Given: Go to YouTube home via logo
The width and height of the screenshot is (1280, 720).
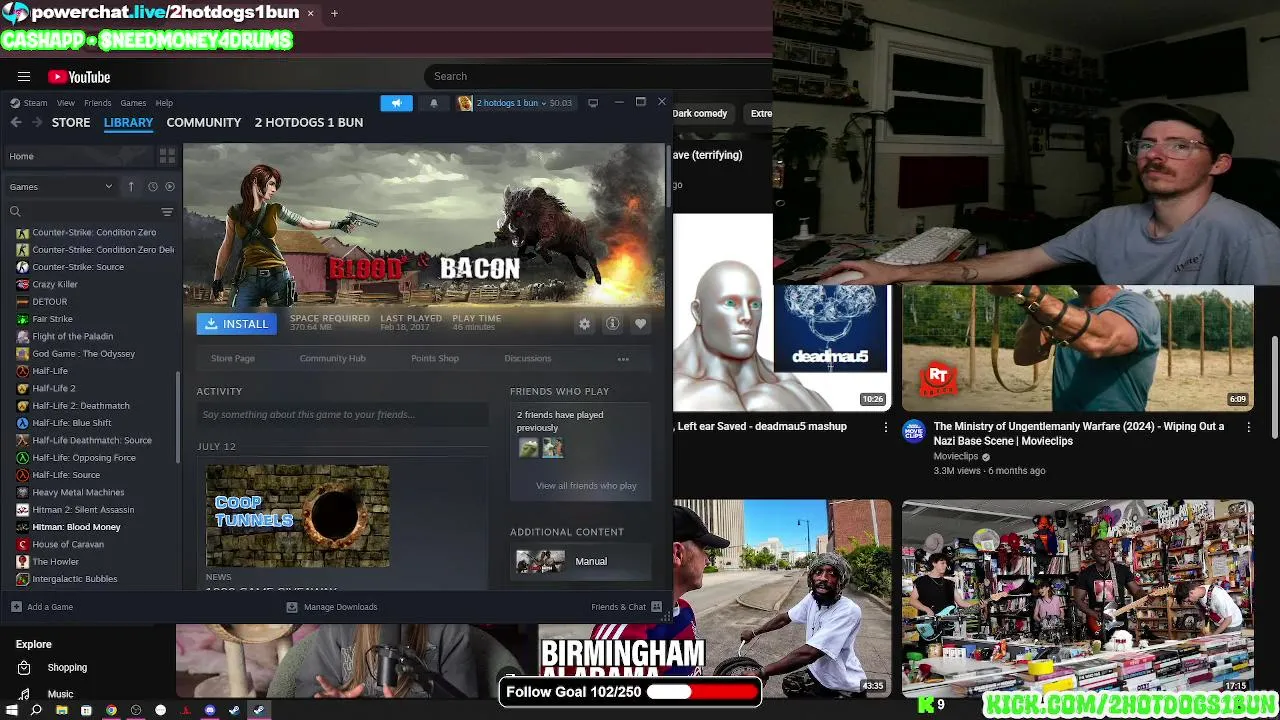Looking at the screenshot, I should coord(79,77).
